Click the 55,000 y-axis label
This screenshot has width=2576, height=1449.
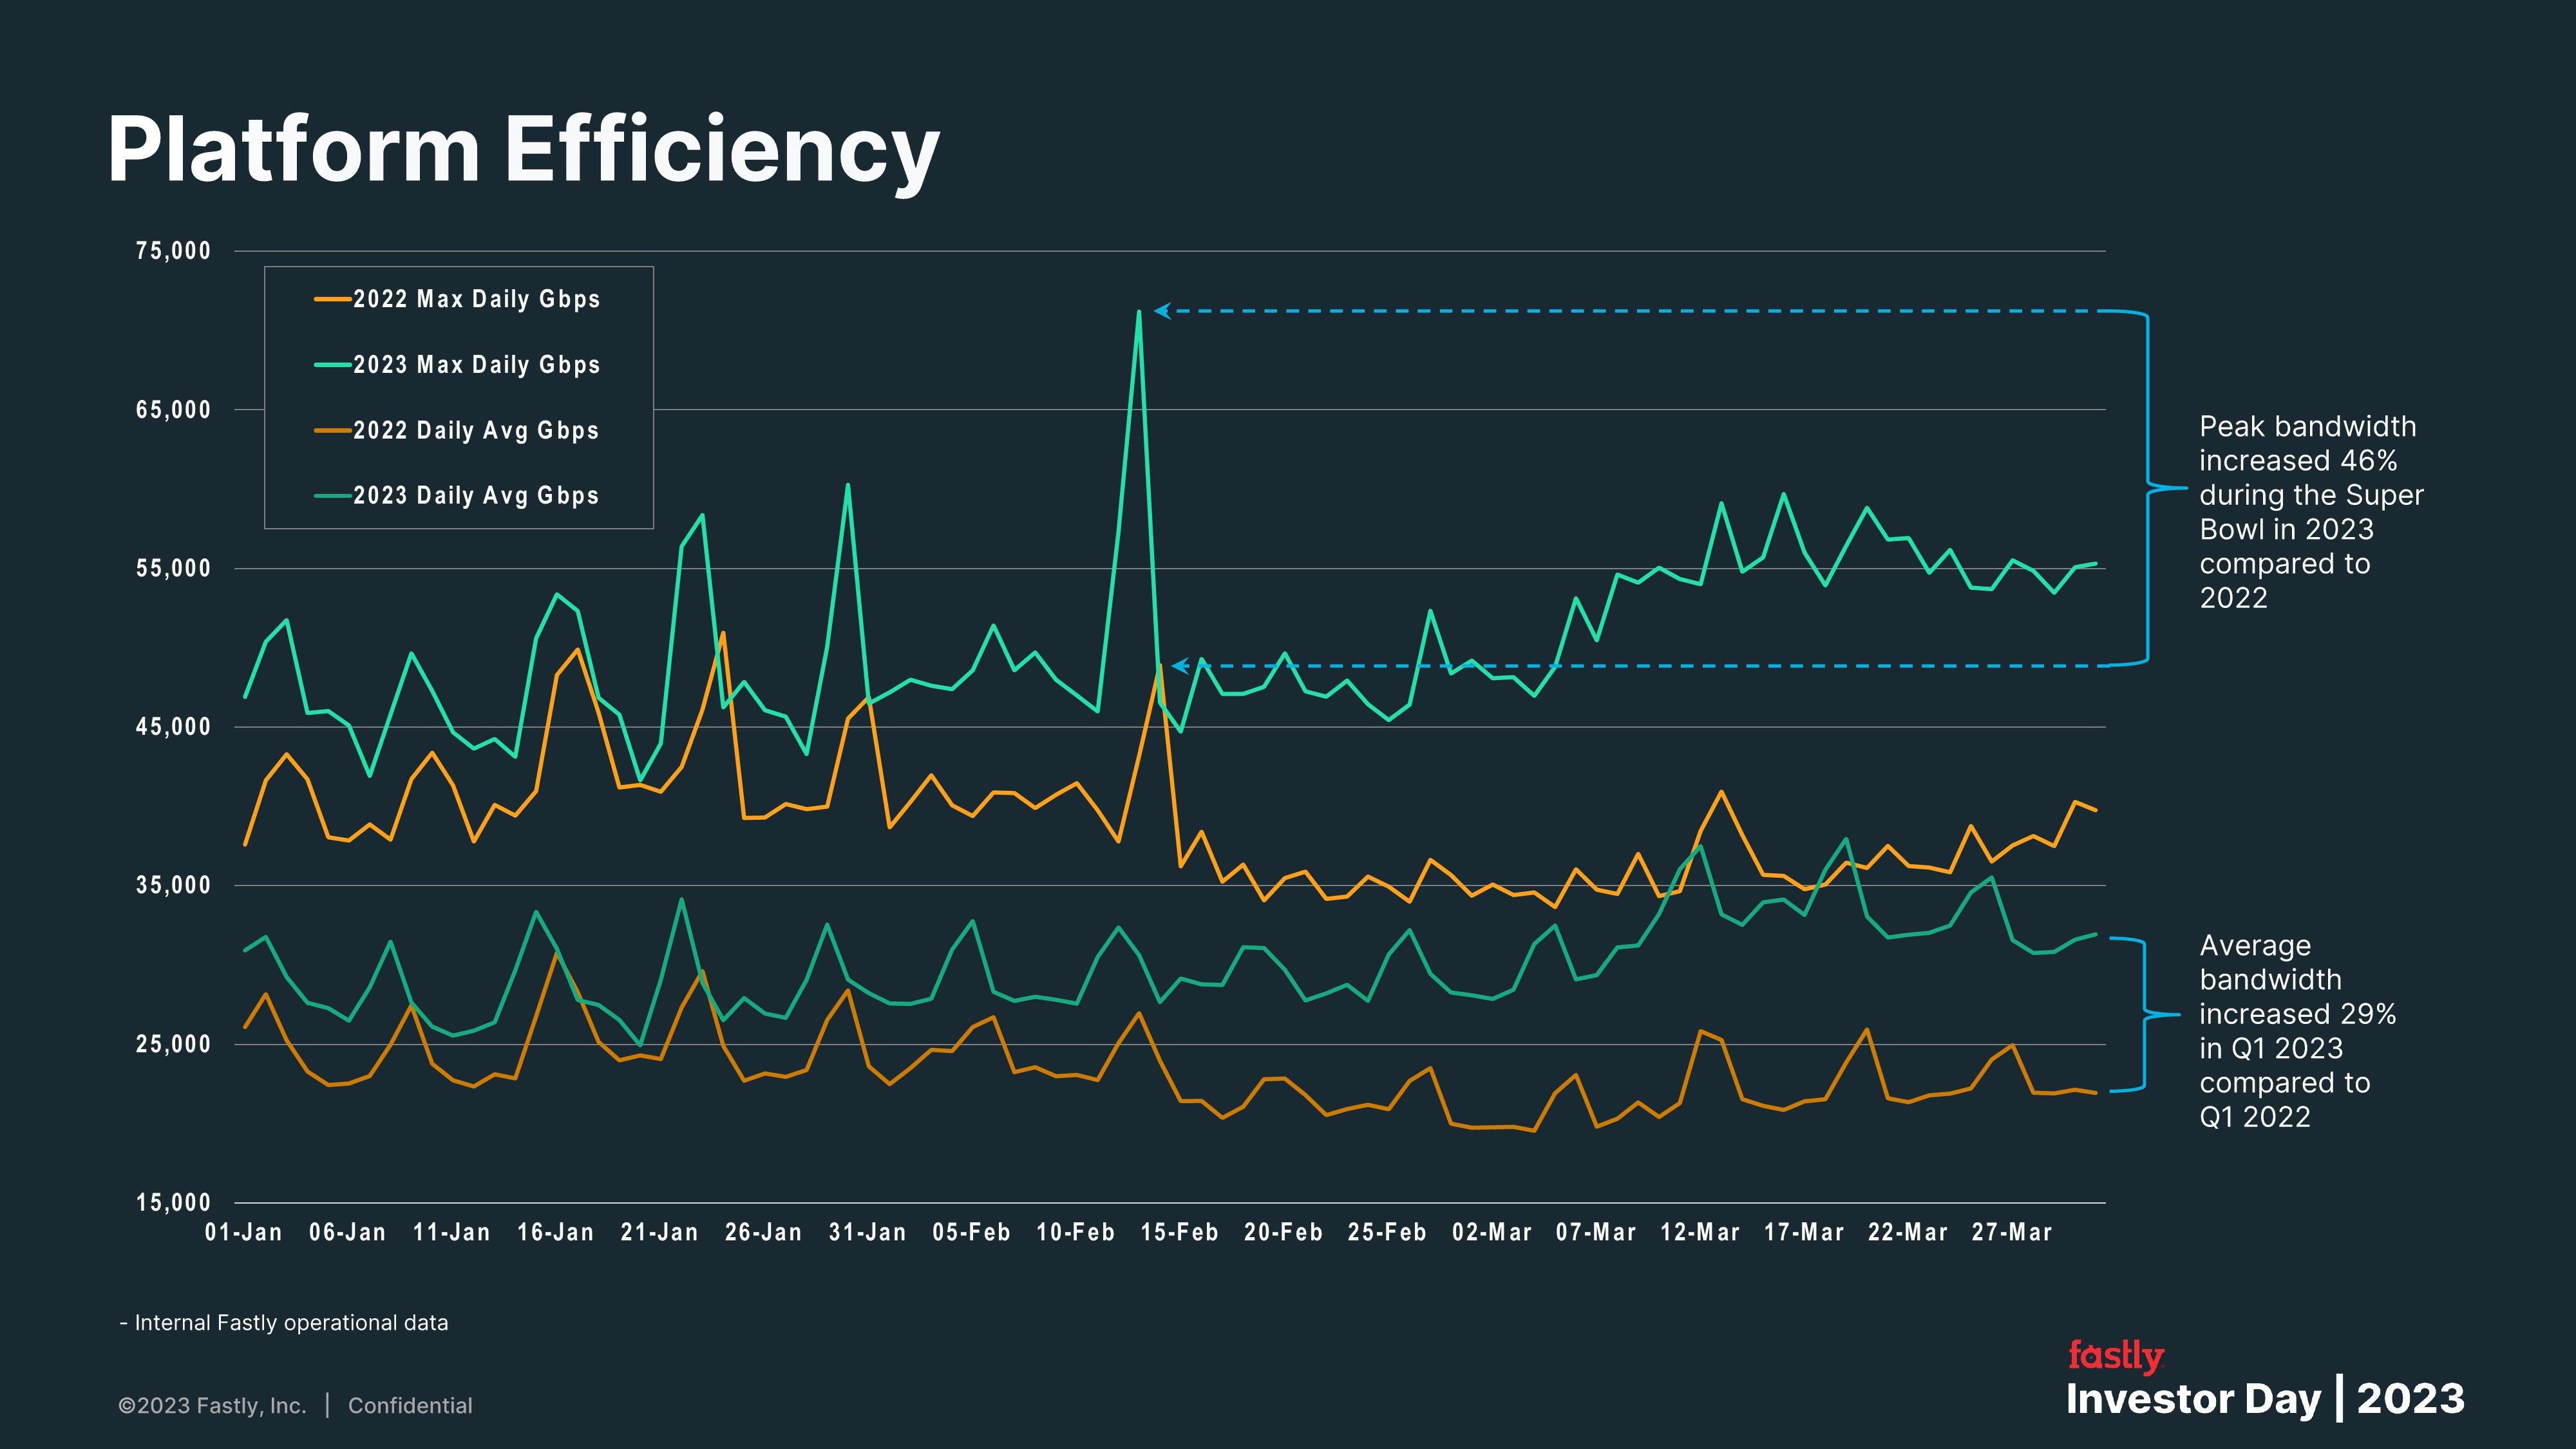[x=173, y=568]
